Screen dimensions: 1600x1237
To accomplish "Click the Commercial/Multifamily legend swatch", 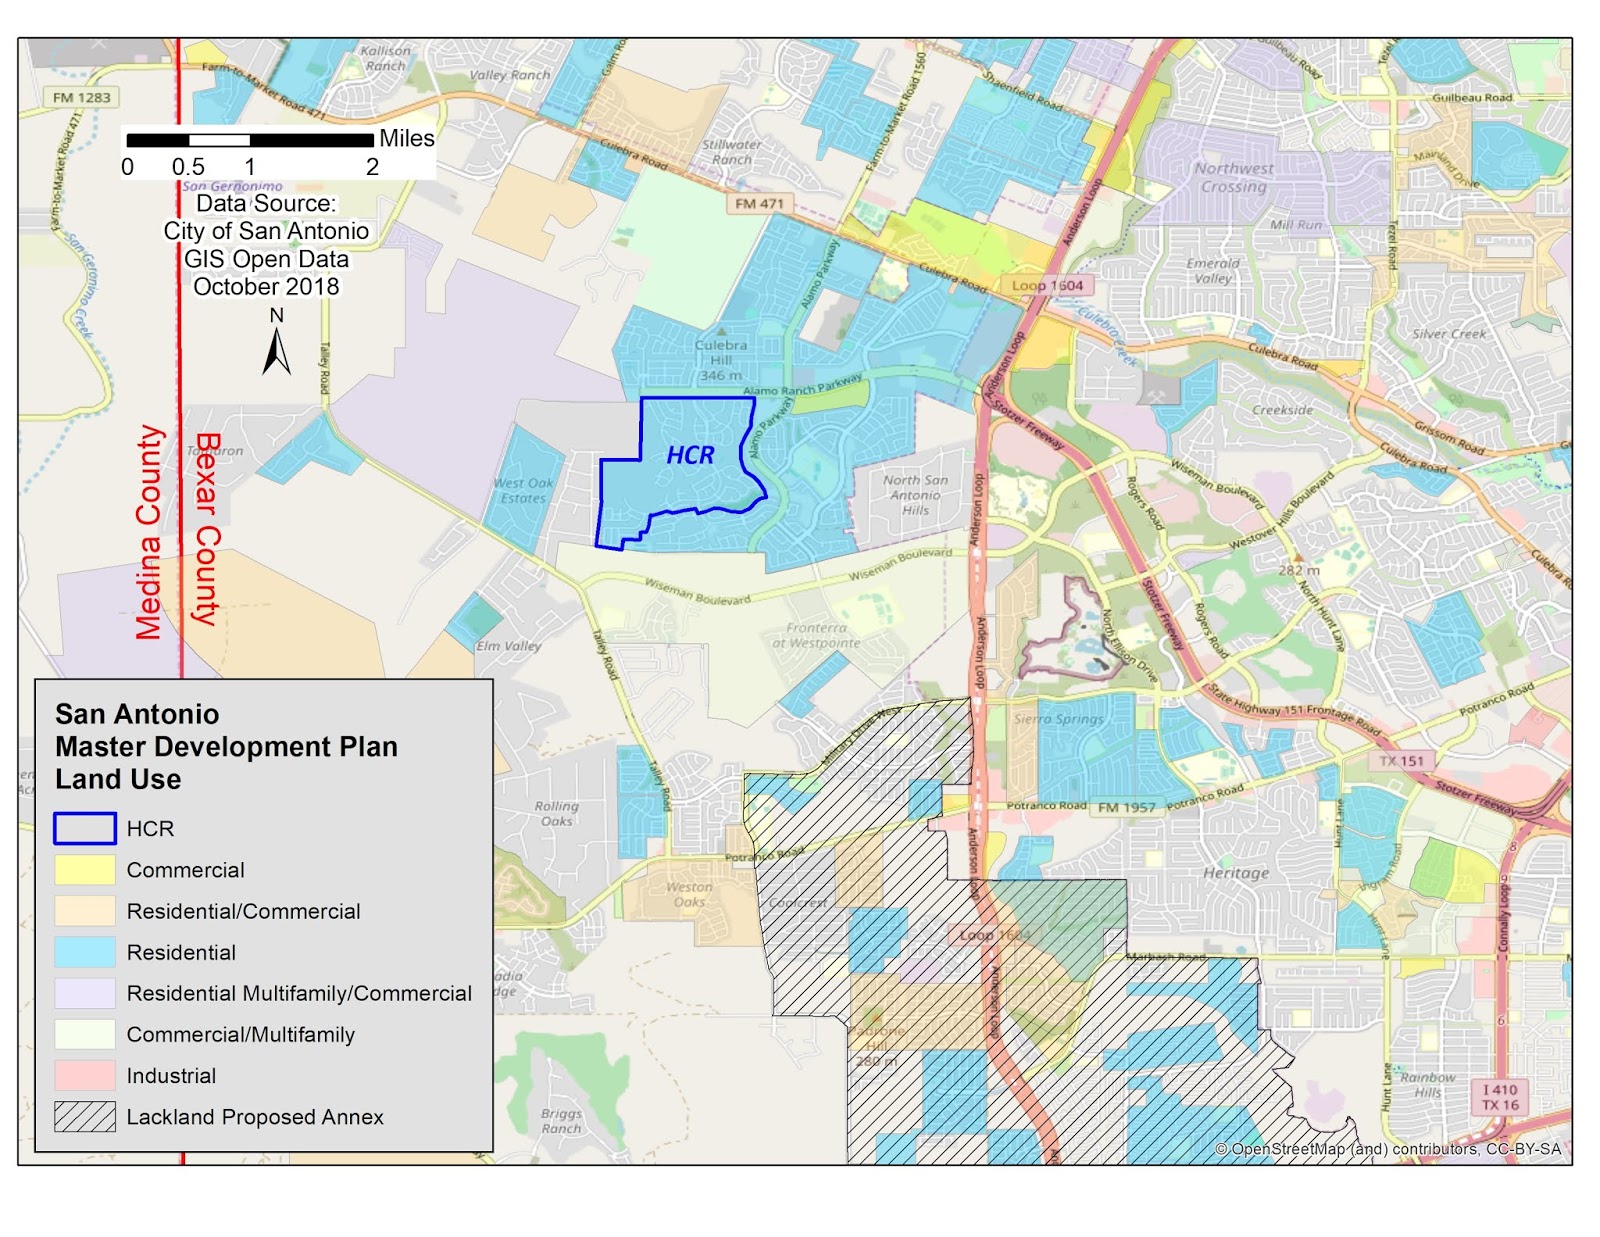I will tap(85, 1034).
